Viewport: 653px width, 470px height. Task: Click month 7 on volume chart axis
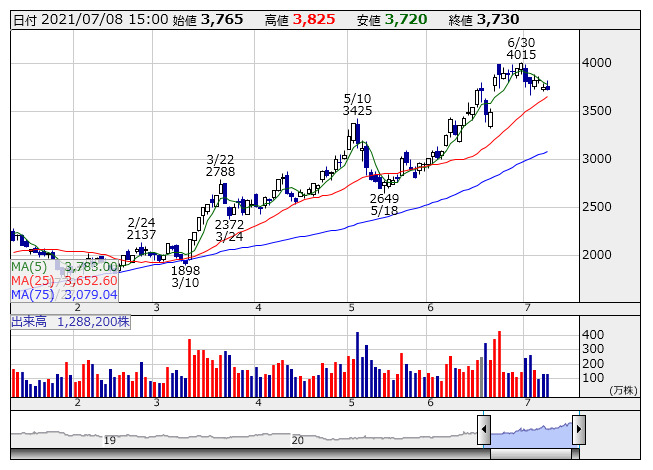527,403
